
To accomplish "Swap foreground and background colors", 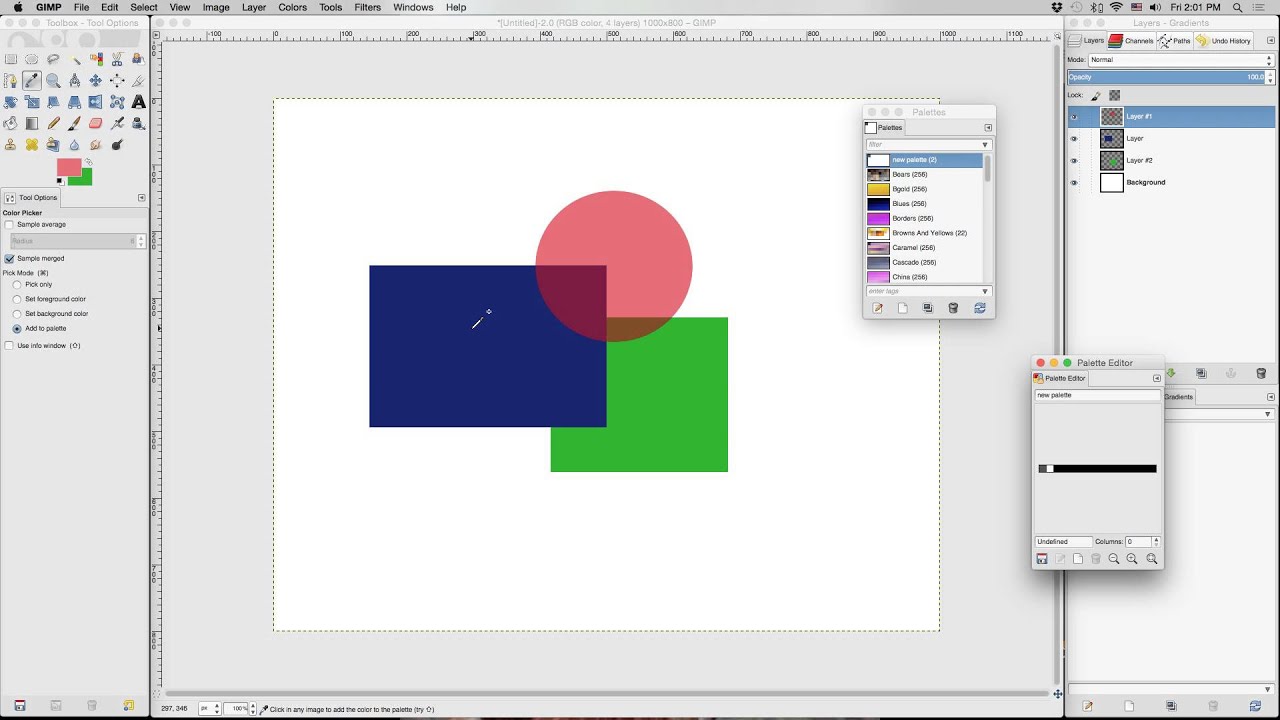I will coord(88,162).
